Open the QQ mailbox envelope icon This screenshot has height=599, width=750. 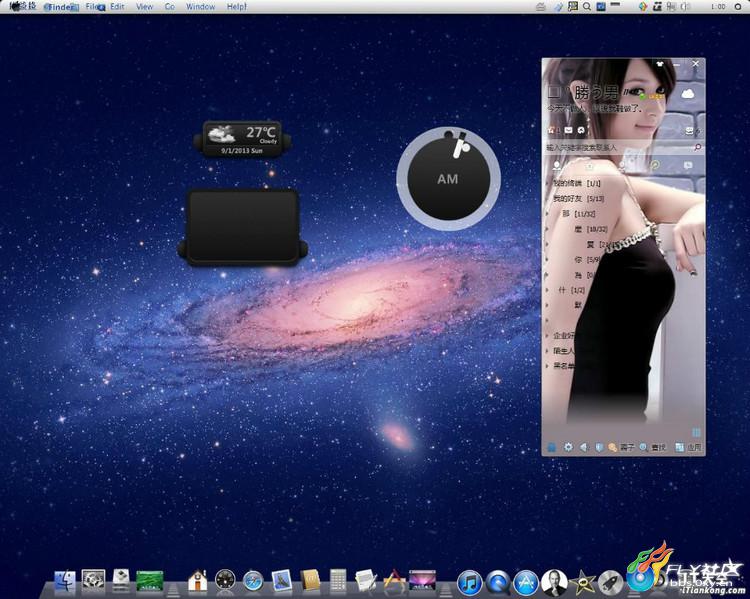coord(568,130)
